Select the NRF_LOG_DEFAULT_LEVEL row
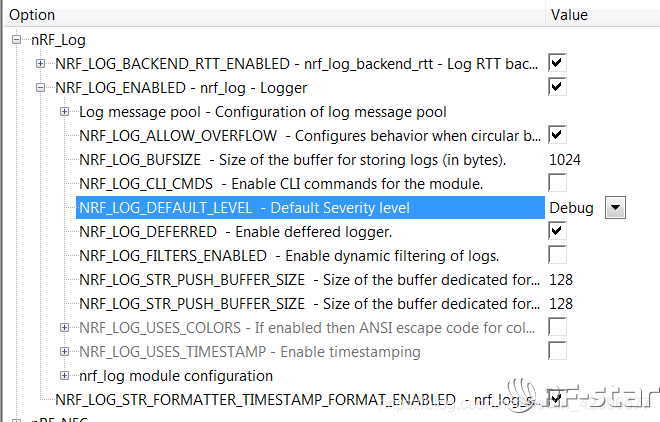 click(x=244, y=207)
